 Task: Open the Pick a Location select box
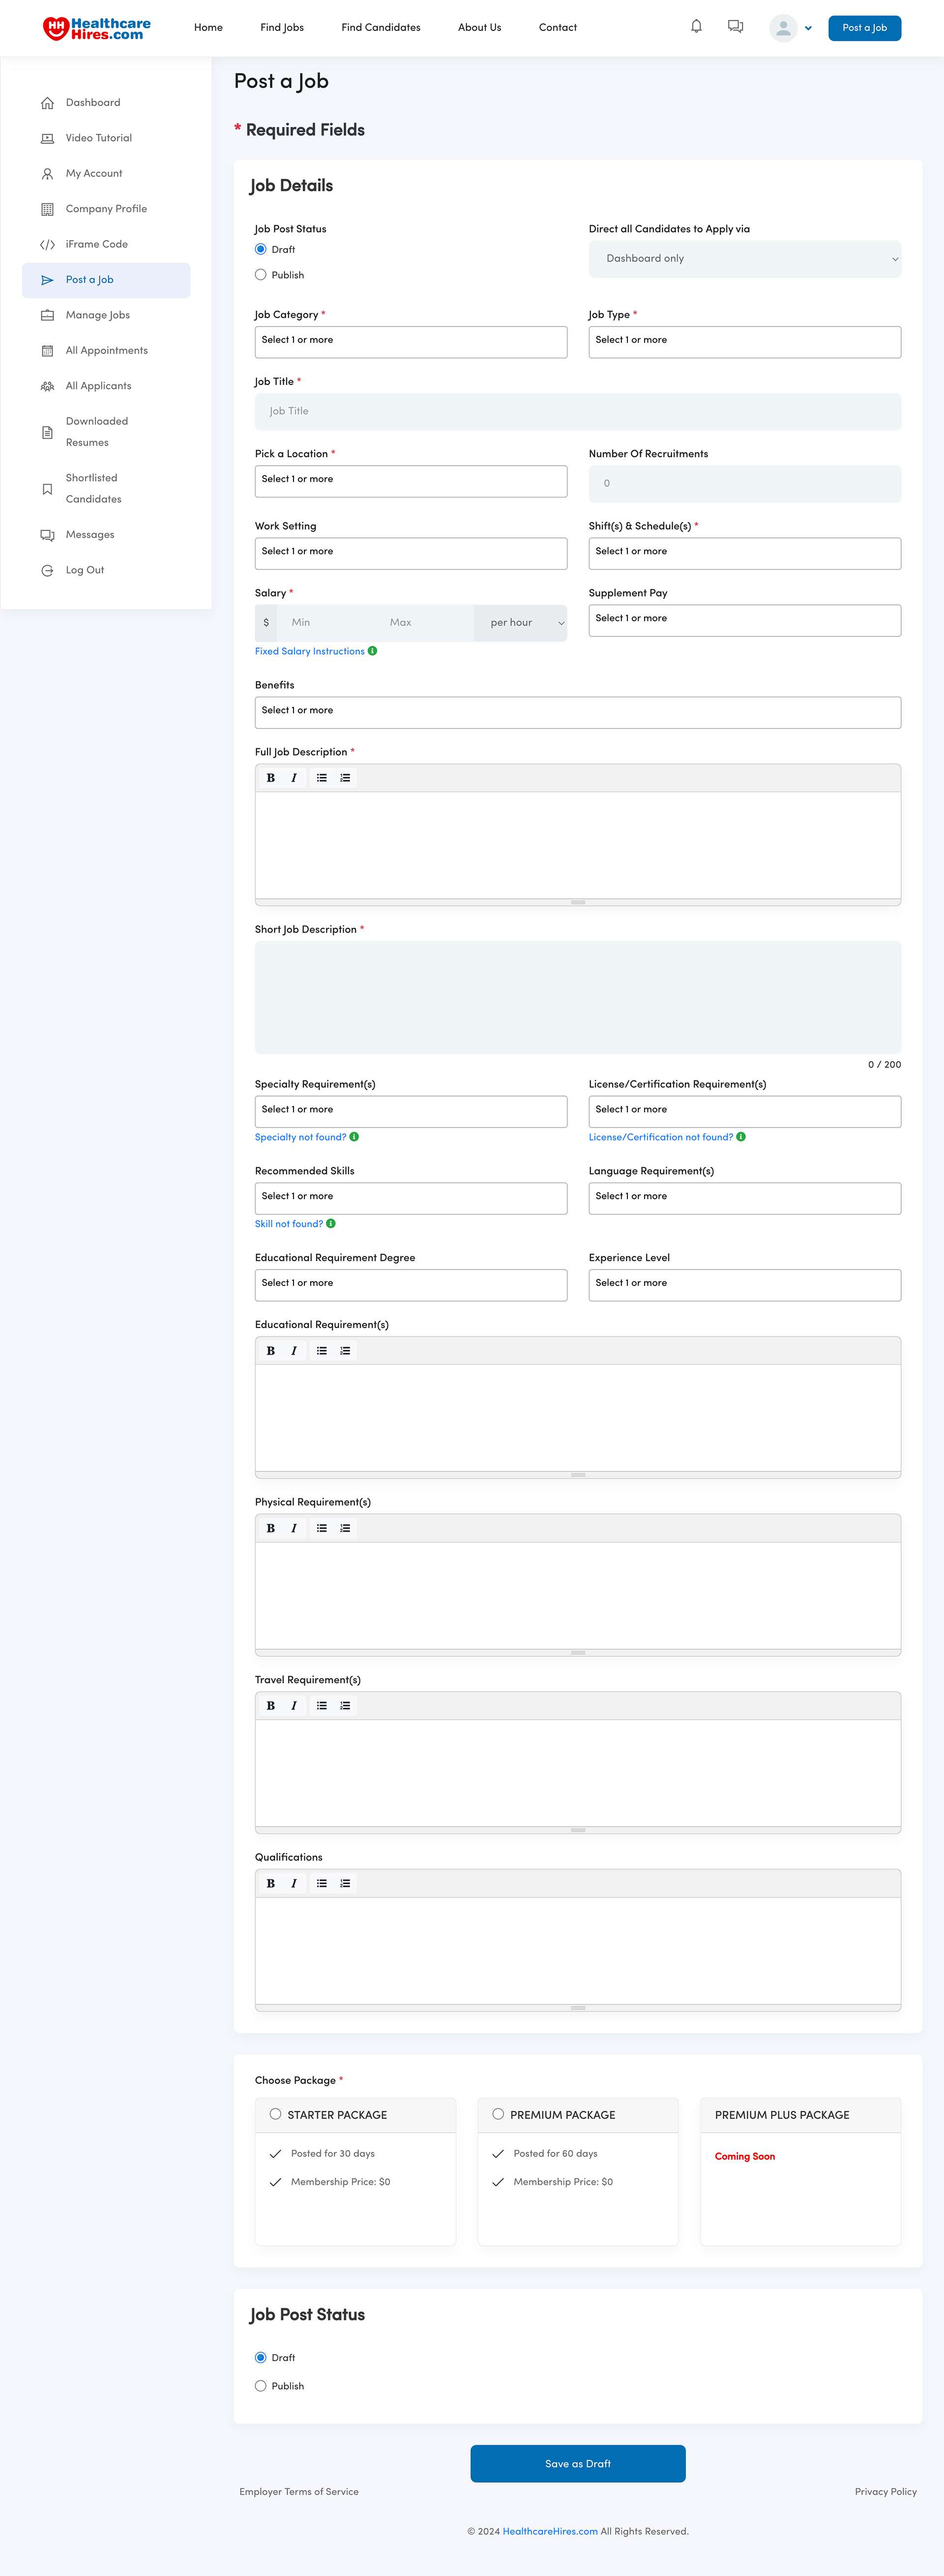point(411,481)
